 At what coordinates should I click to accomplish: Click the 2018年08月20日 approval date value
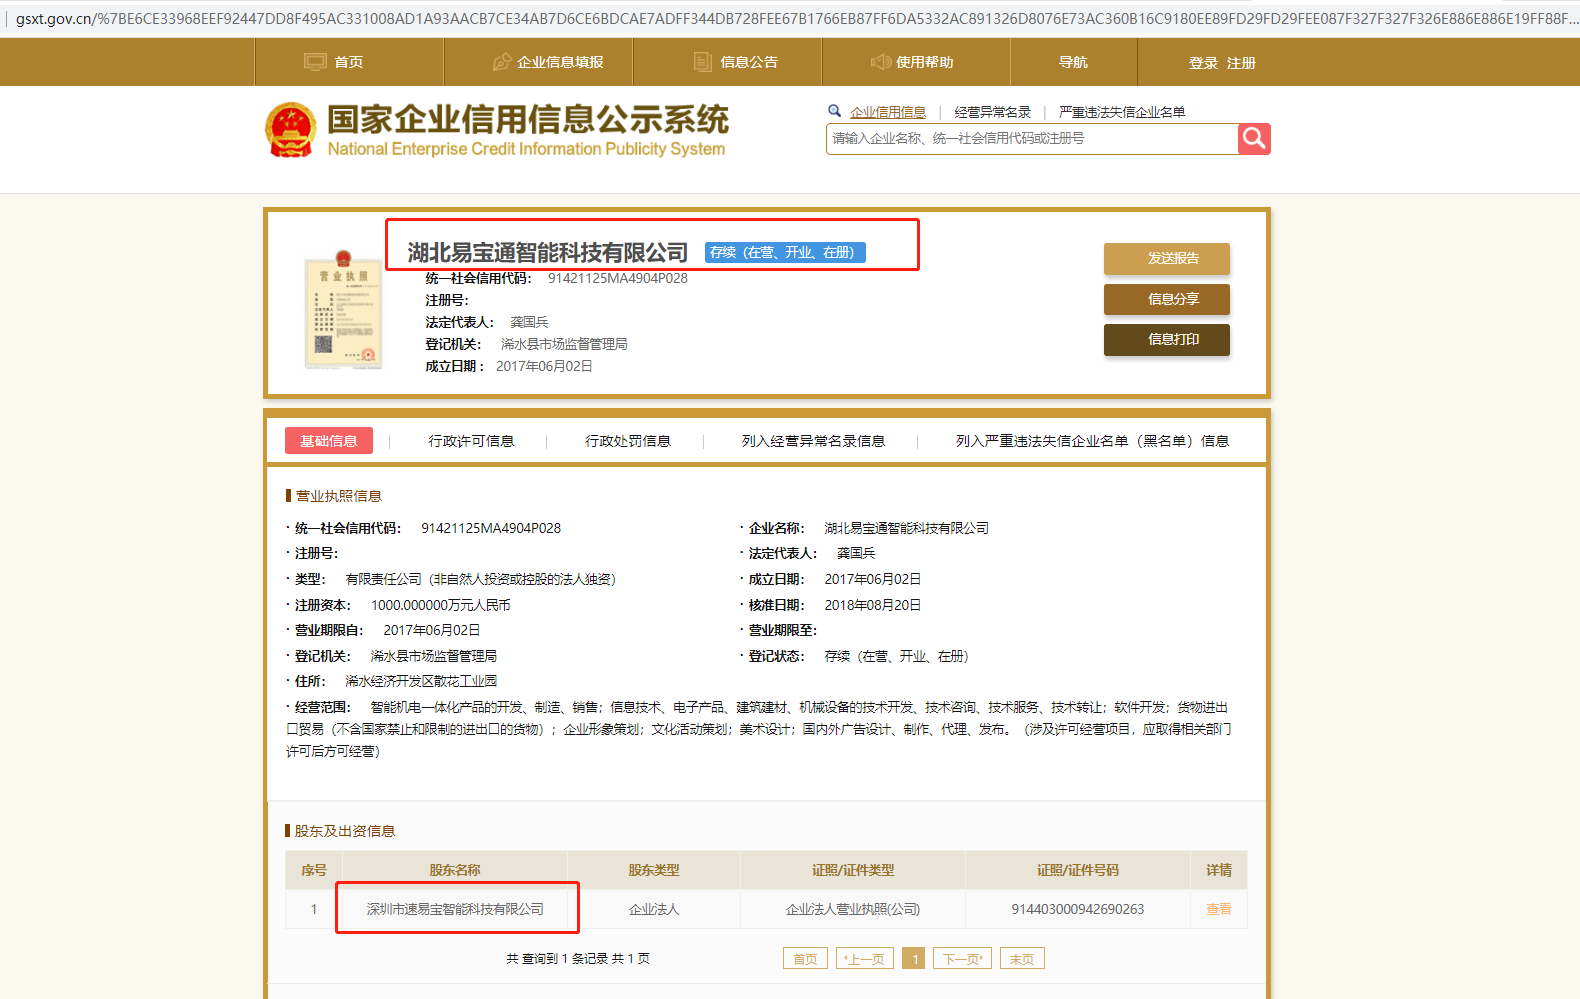[x=873, y=605]
